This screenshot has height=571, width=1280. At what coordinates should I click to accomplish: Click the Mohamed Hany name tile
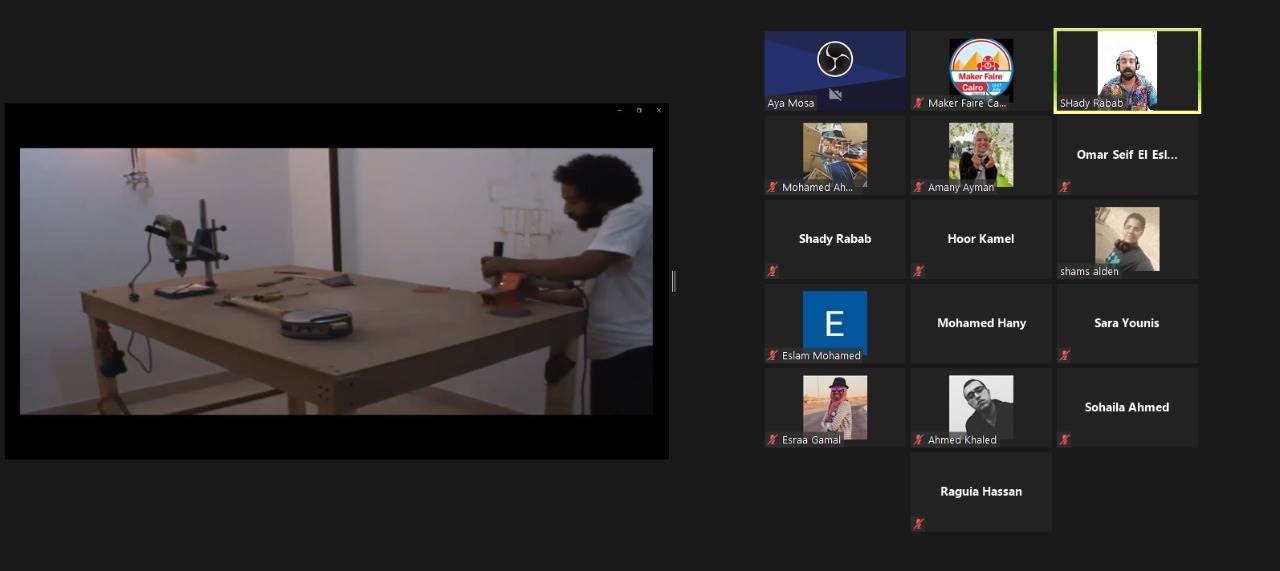point(980,323)
